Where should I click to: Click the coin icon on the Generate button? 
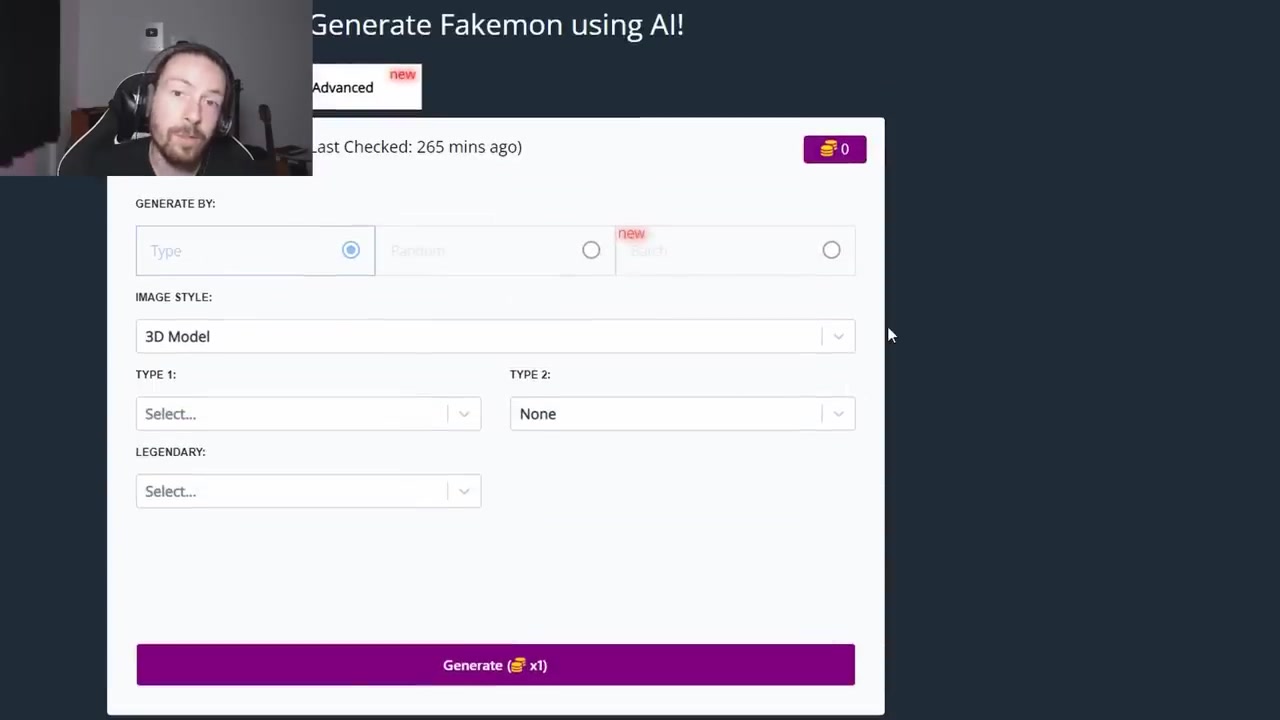click(517, 665)
